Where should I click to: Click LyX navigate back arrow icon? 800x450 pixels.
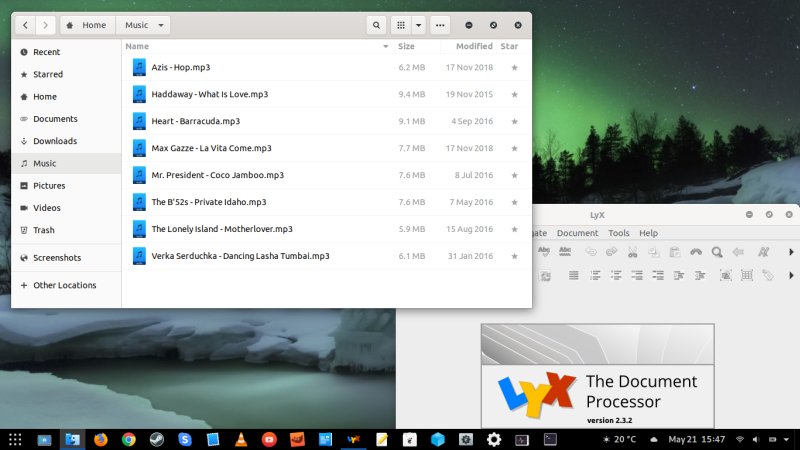(x=738, y=252)
